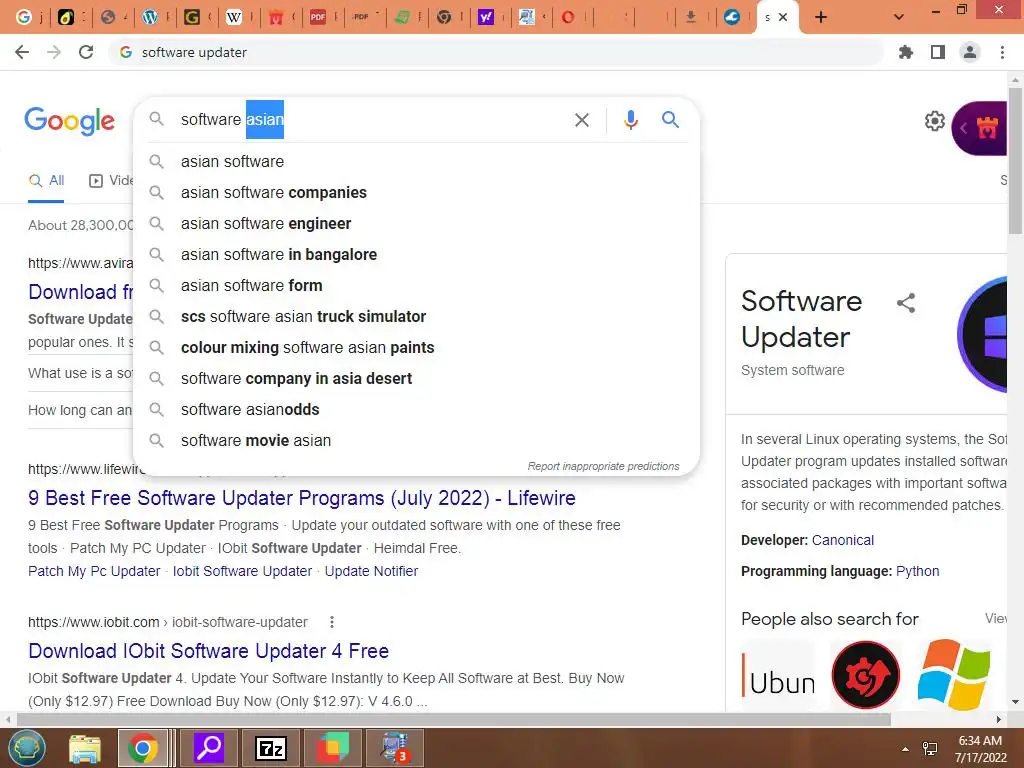Open '9 Best Free Software Updater Programs' result
This screenshot has width=1024, height=768.
click(x=302, y=498)
